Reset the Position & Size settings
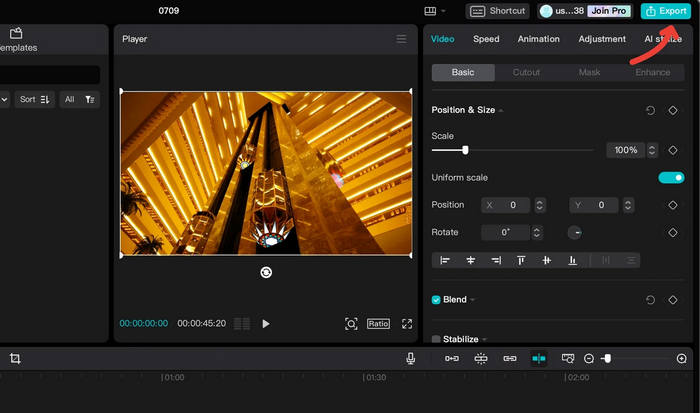 651,110
